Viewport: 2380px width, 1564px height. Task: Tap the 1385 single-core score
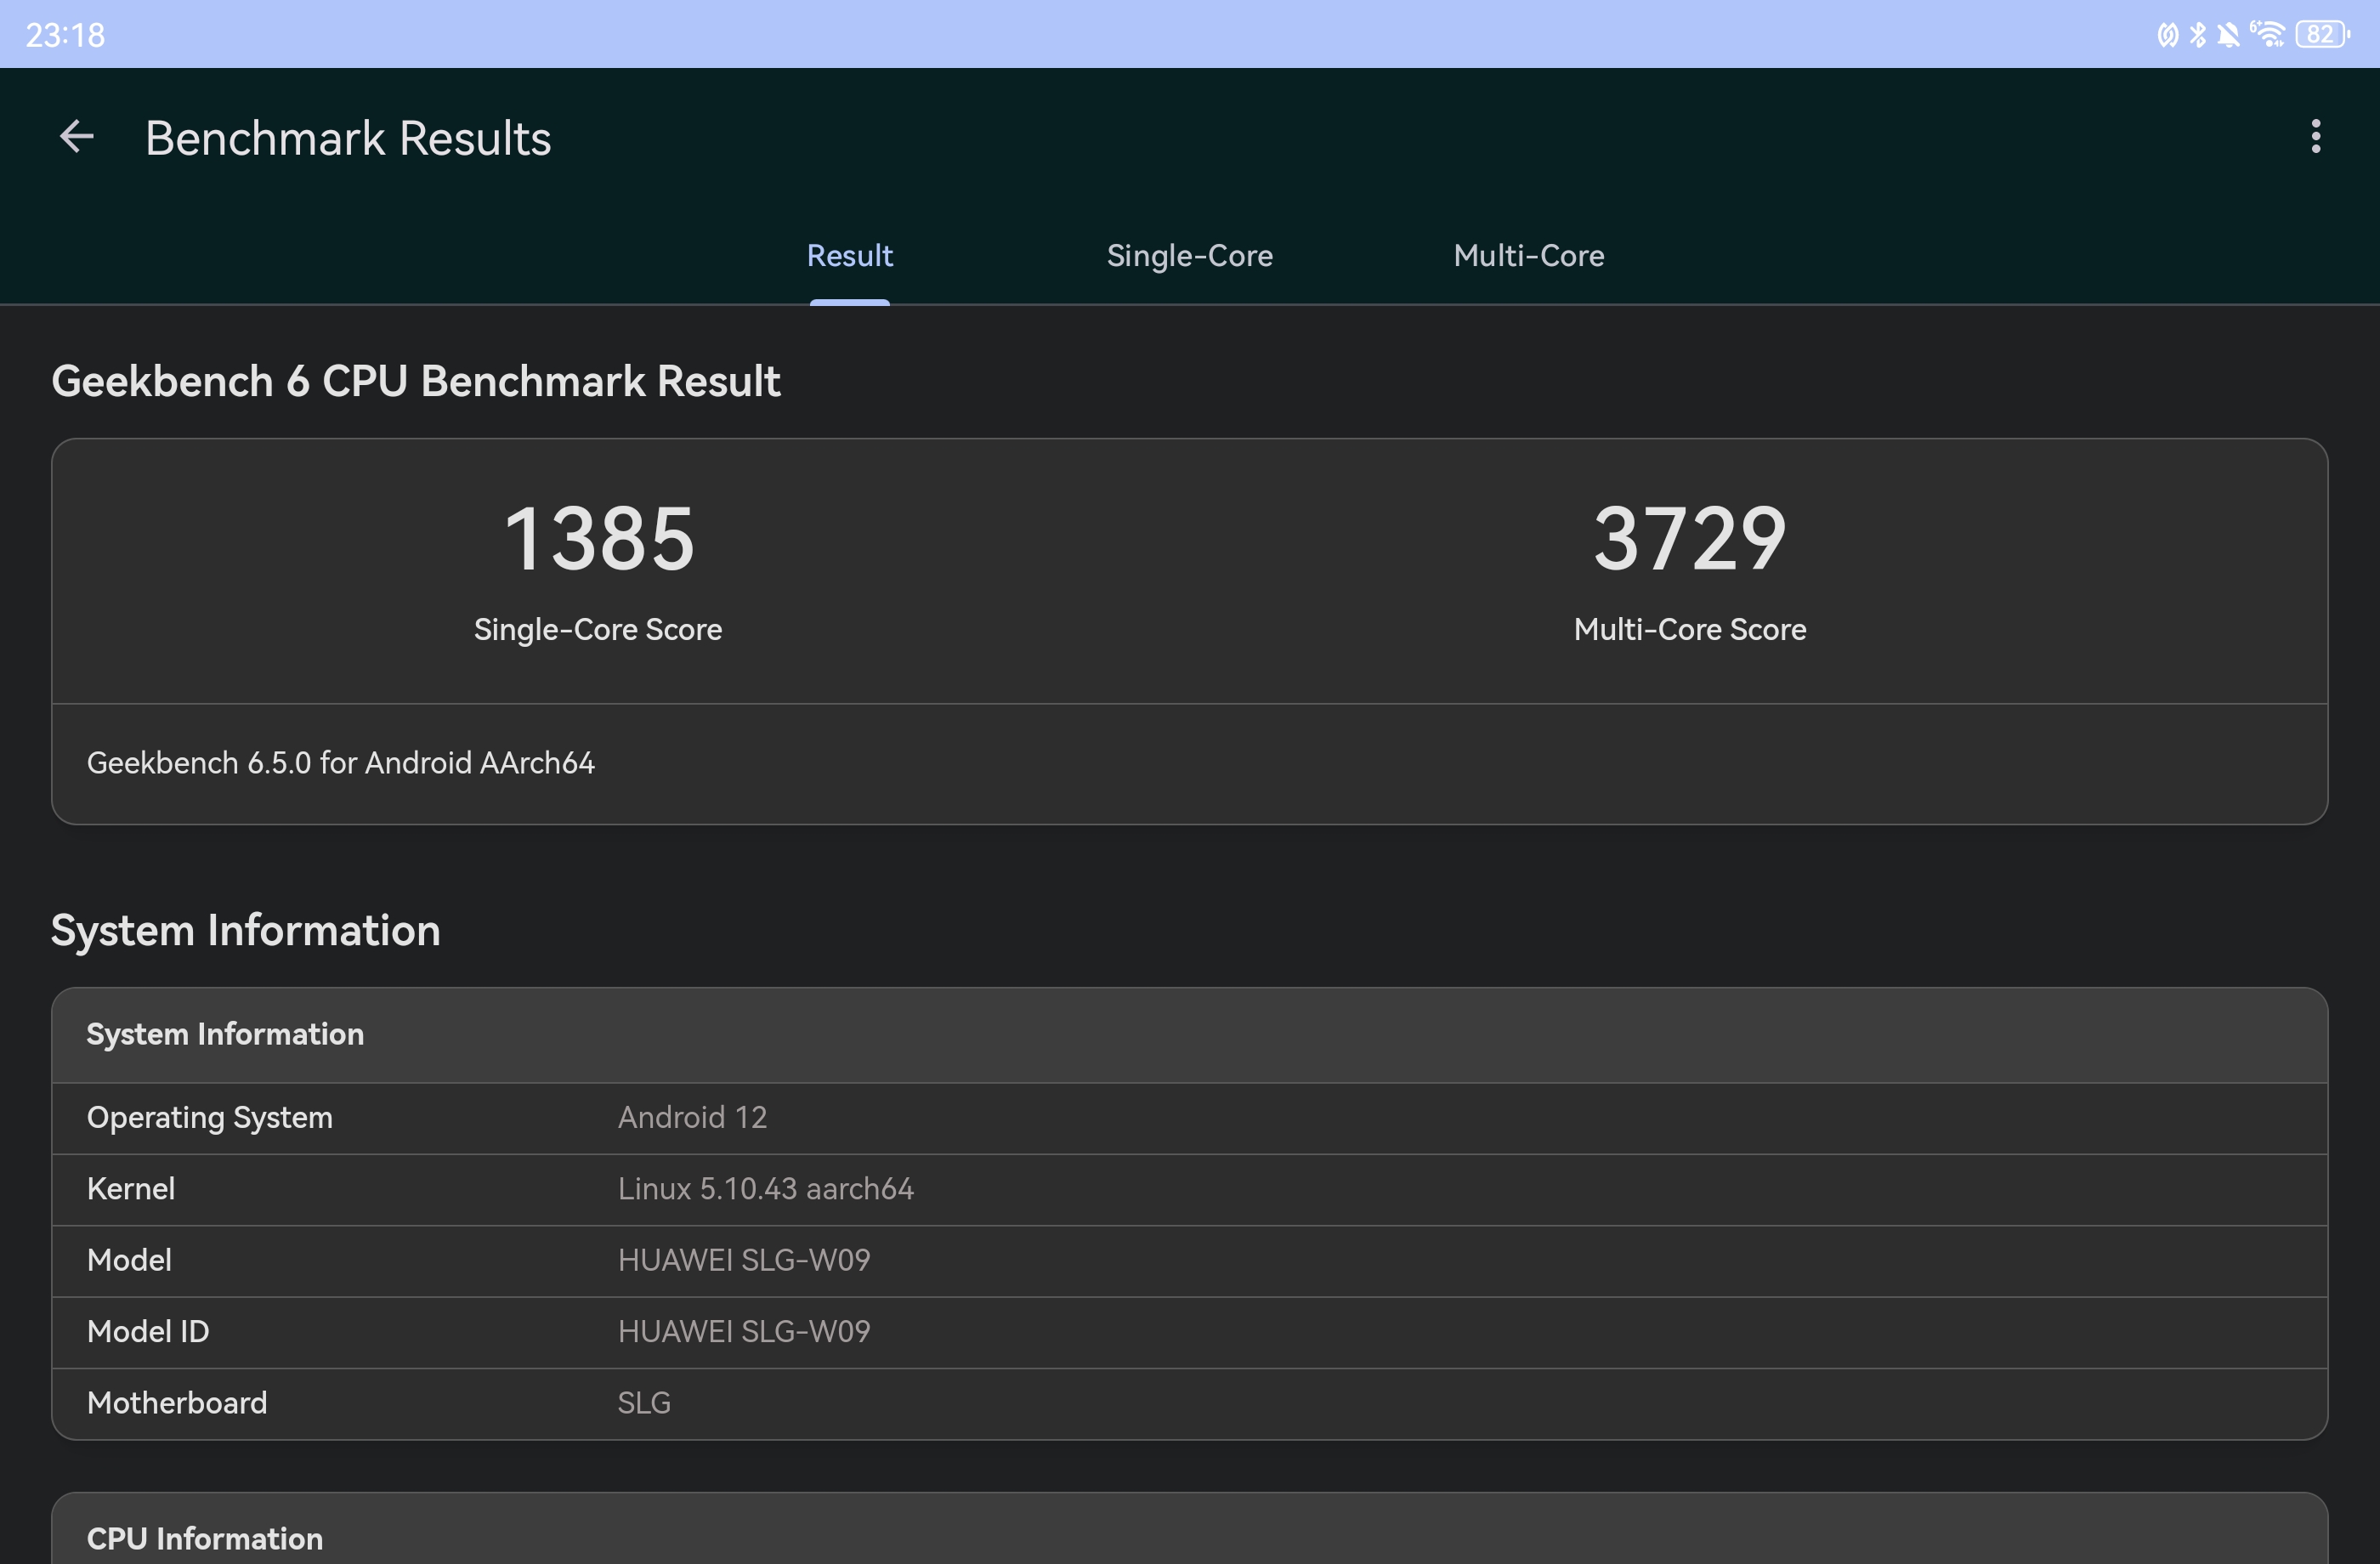click(598, 540)
